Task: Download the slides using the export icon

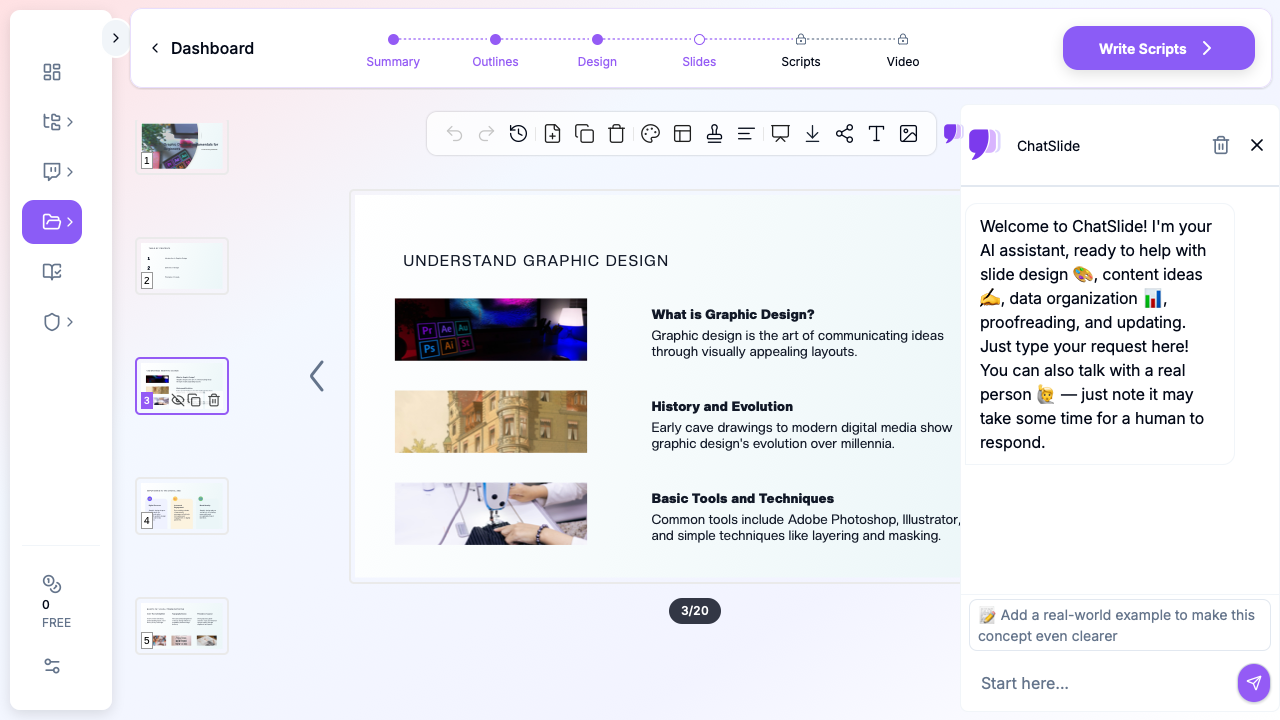Action: pos(812,134)
